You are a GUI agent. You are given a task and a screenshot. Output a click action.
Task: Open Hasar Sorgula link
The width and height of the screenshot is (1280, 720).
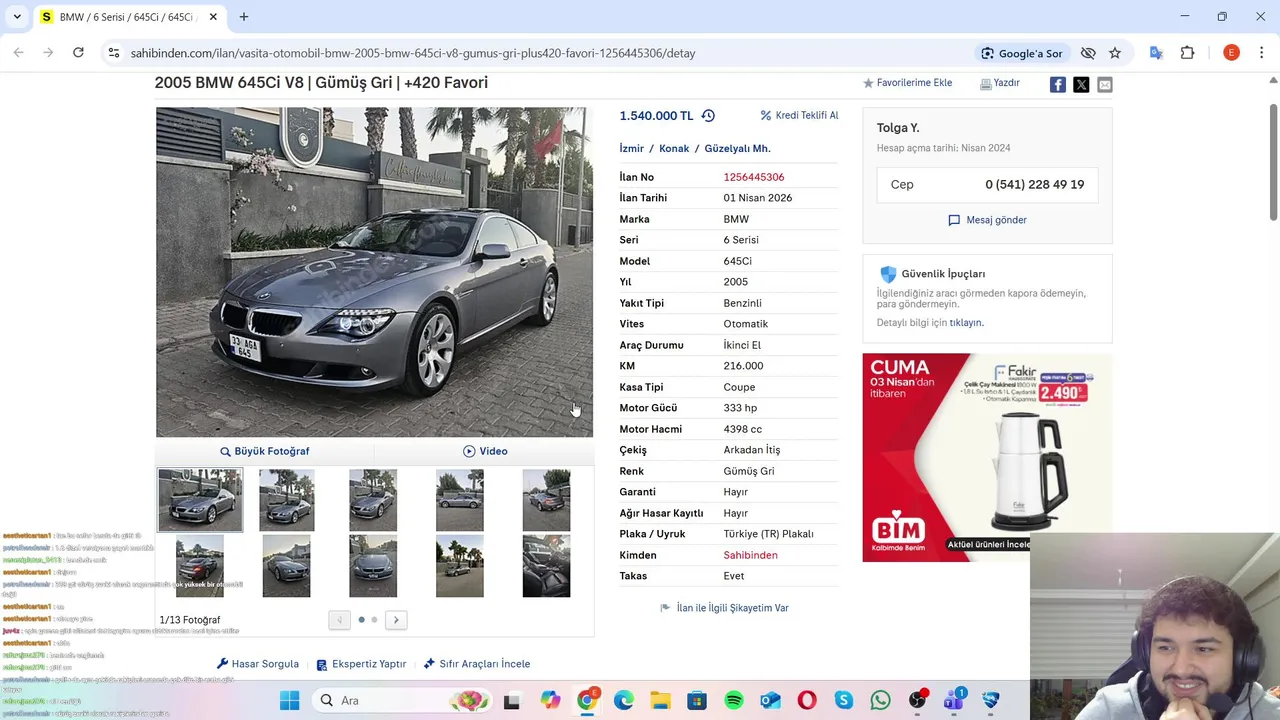(x=258, y=664)
